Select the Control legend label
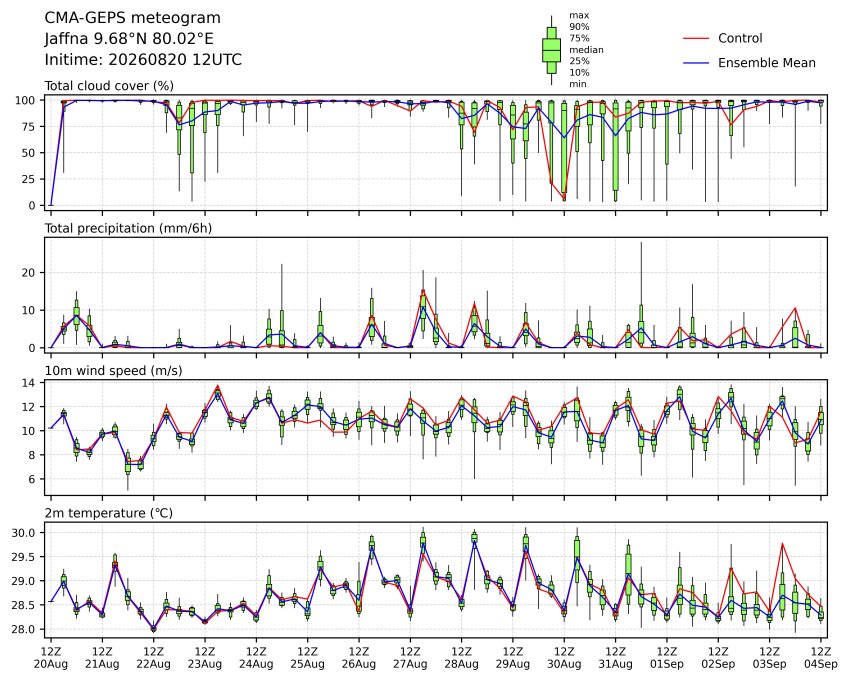 pos(740,38)
